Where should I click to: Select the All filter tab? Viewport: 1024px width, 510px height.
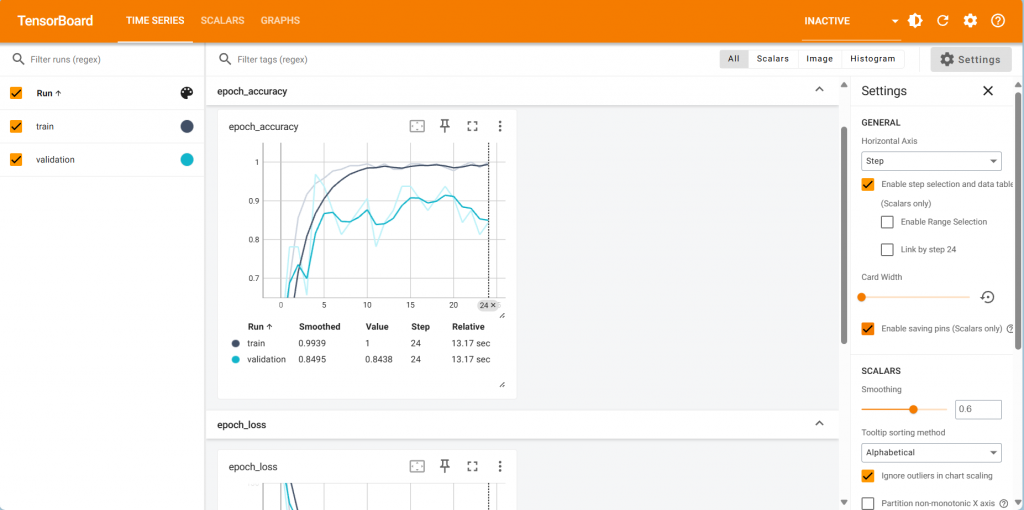tap(734, 59)
